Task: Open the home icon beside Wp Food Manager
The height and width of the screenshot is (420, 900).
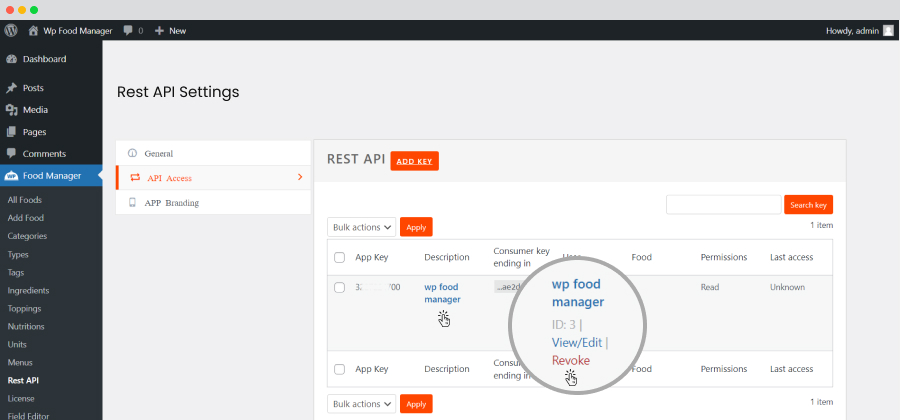Action: (34, 30)
